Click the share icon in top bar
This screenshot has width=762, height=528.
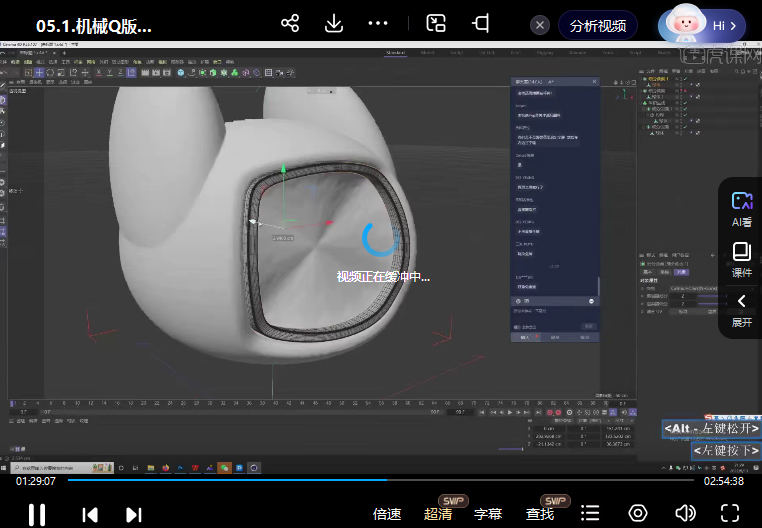(x=290, y=24)
